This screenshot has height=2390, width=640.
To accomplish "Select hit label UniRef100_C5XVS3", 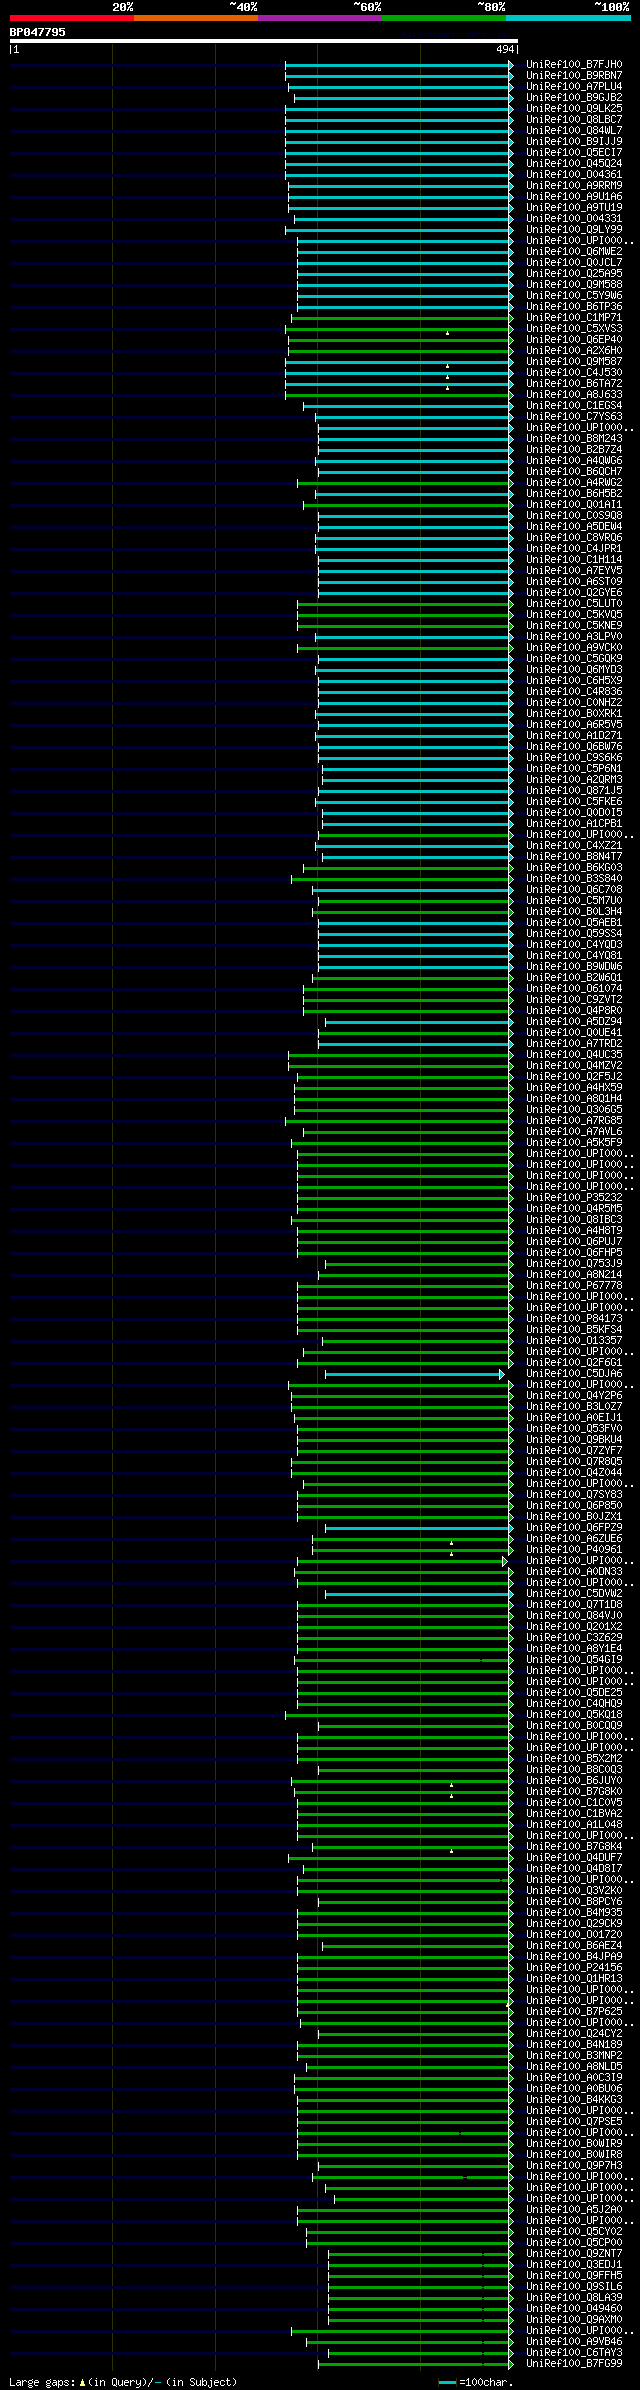I will (574, 329).
